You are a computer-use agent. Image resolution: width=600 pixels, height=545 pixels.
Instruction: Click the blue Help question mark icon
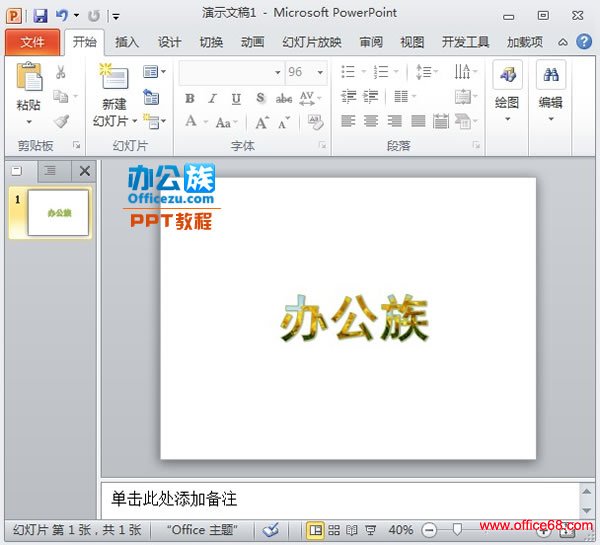click(x=584, y=41)
